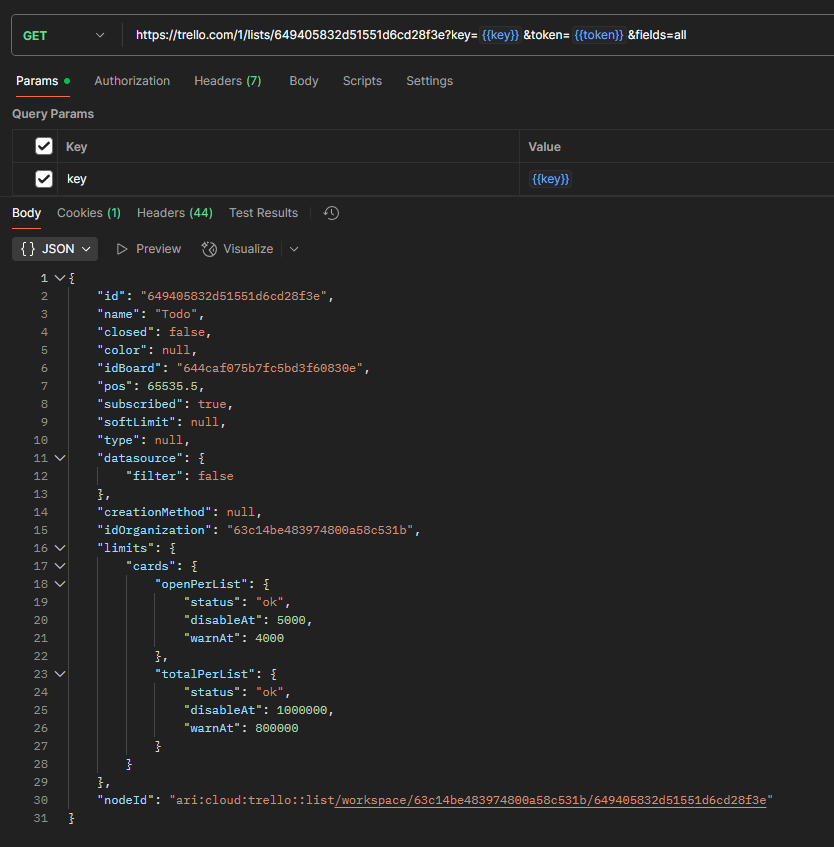Open the response Headers (44) tab
The width and height of the screenshot is (834, 847).
[x=174, y=213]
